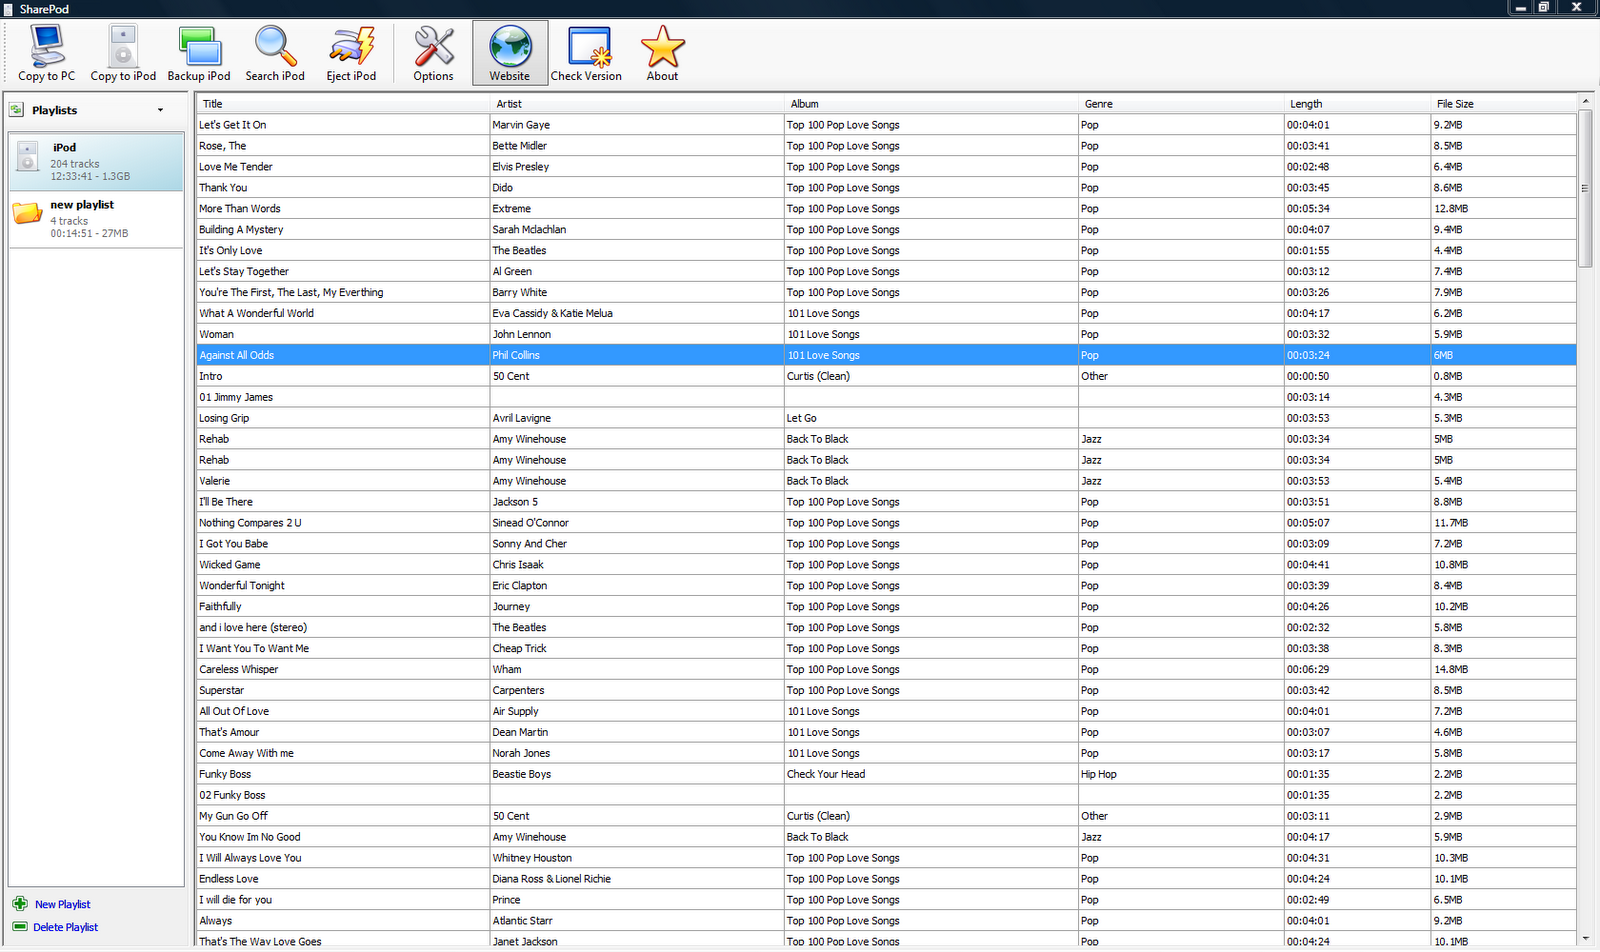
Task: Open the About star icon
Action: tap(662, 53)
